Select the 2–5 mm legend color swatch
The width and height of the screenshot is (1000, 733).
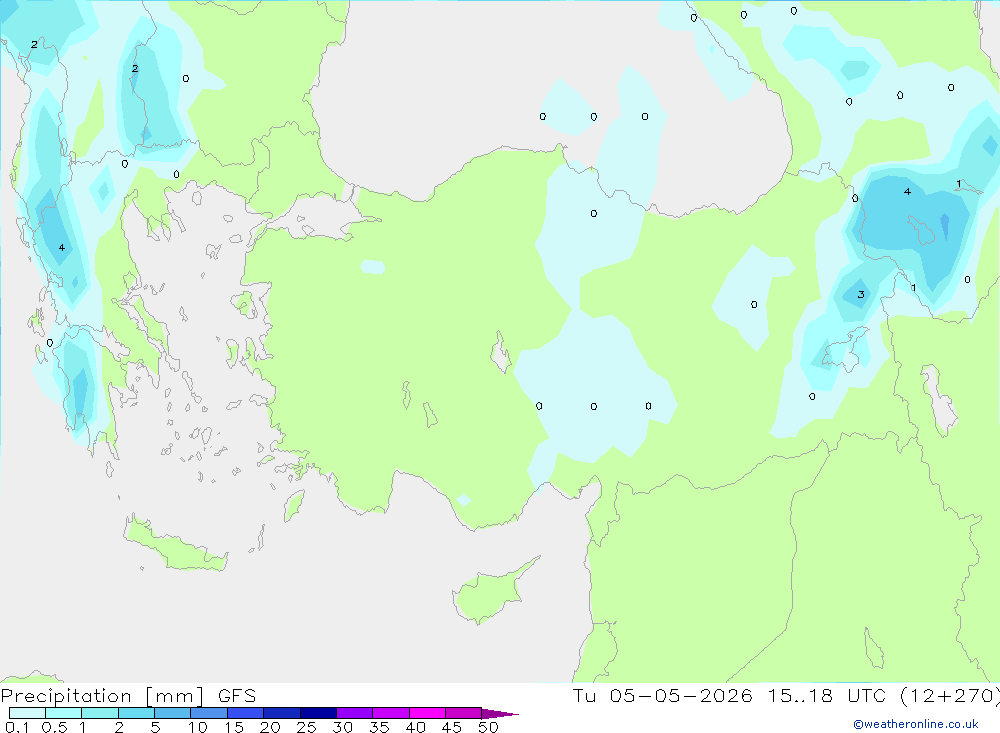[136, 713]
